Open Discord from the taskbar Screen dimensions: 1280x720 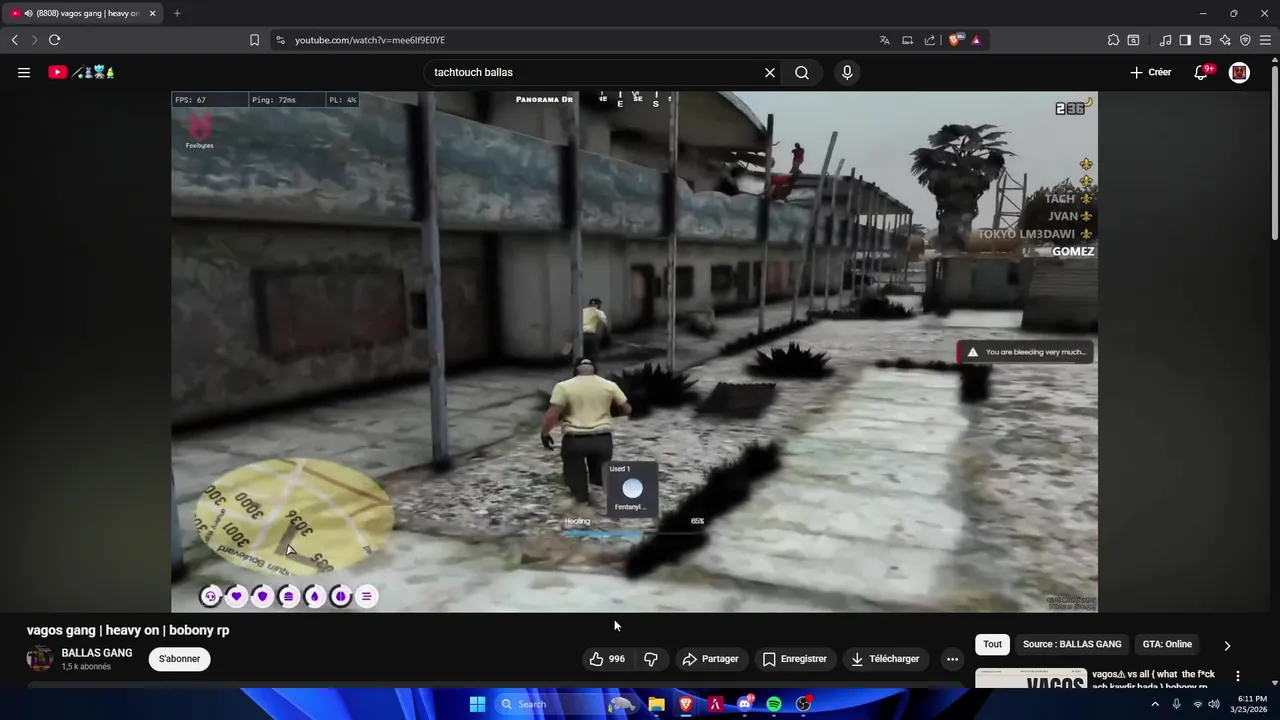(x=745, y=704)
